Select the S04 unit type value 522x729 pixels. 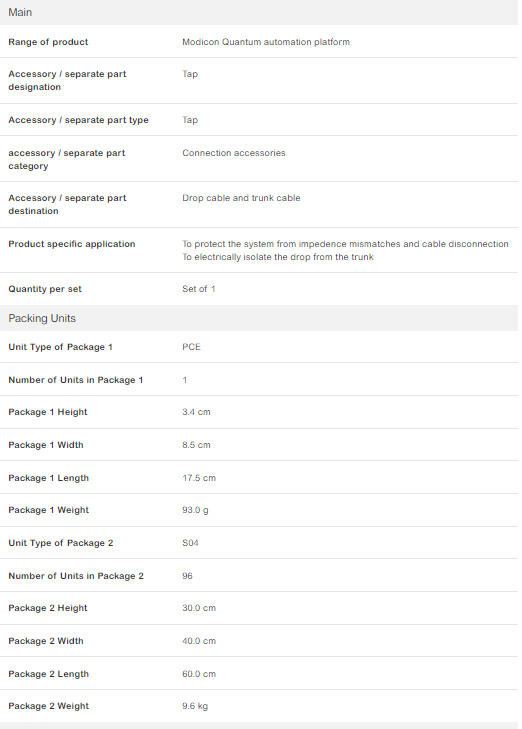(190, 543)
